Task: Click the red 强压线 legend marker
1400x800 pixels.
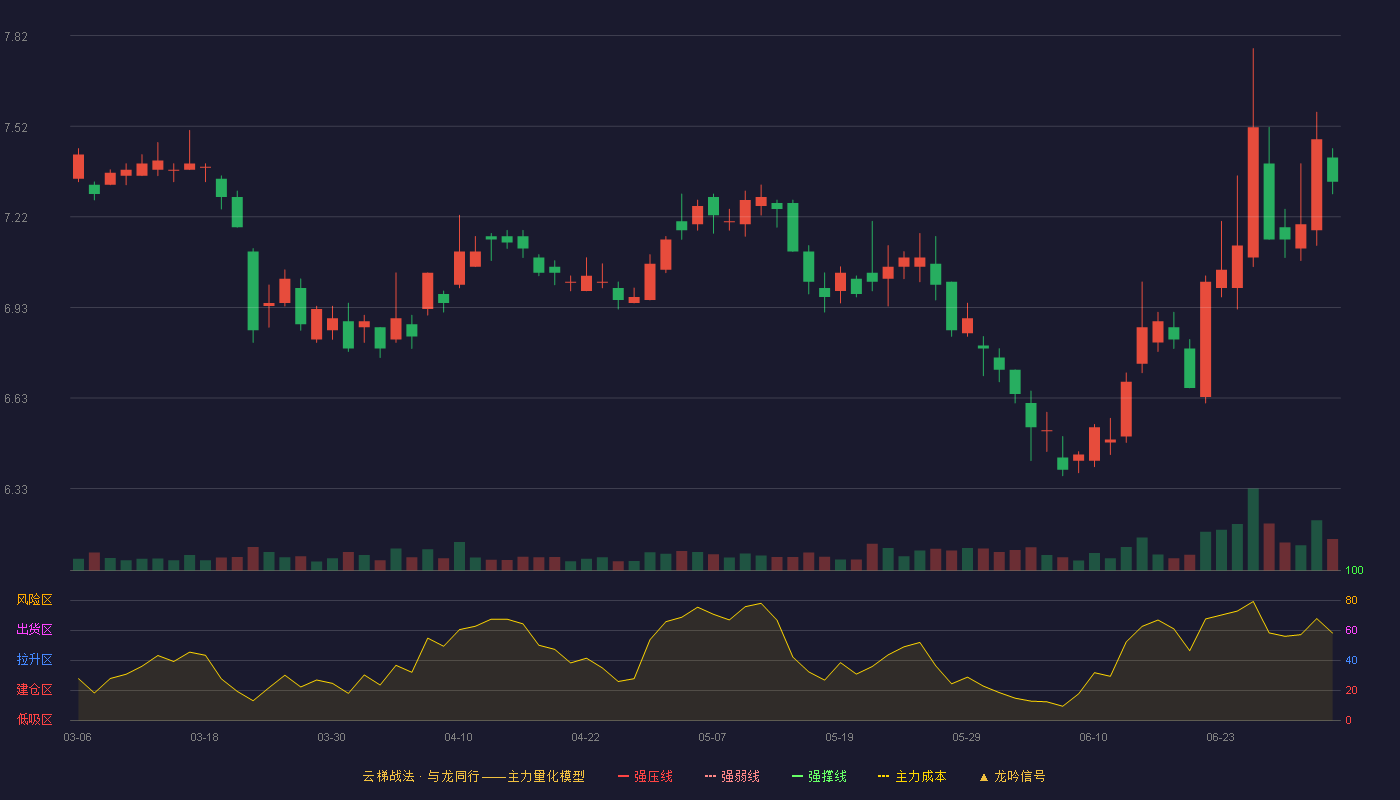Action: [x=623, y=776]
